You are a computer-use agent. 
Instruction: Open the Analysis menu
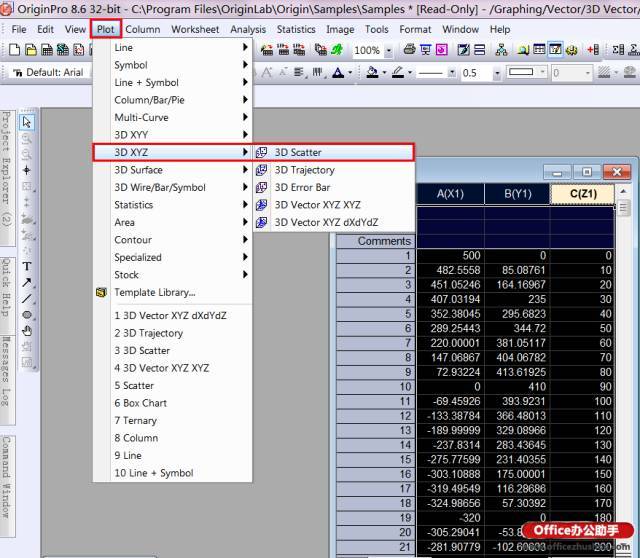(x=248, y=29)
